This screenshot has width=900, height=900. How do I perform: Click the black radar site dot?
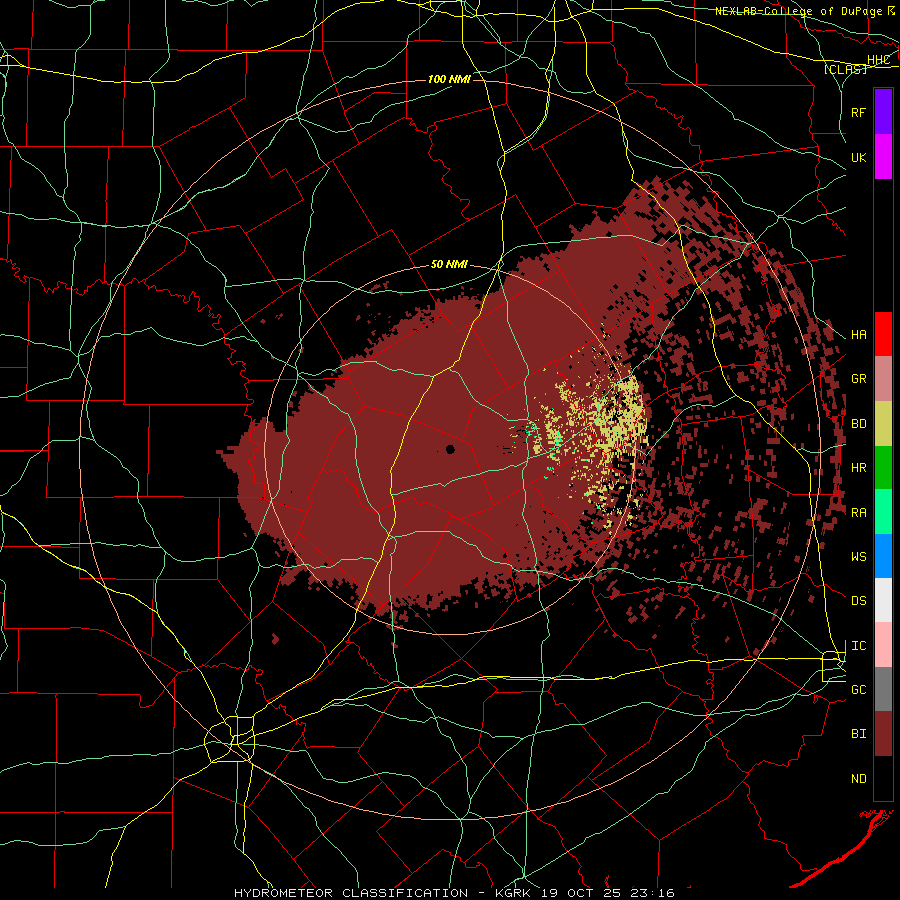coord(450,449)
